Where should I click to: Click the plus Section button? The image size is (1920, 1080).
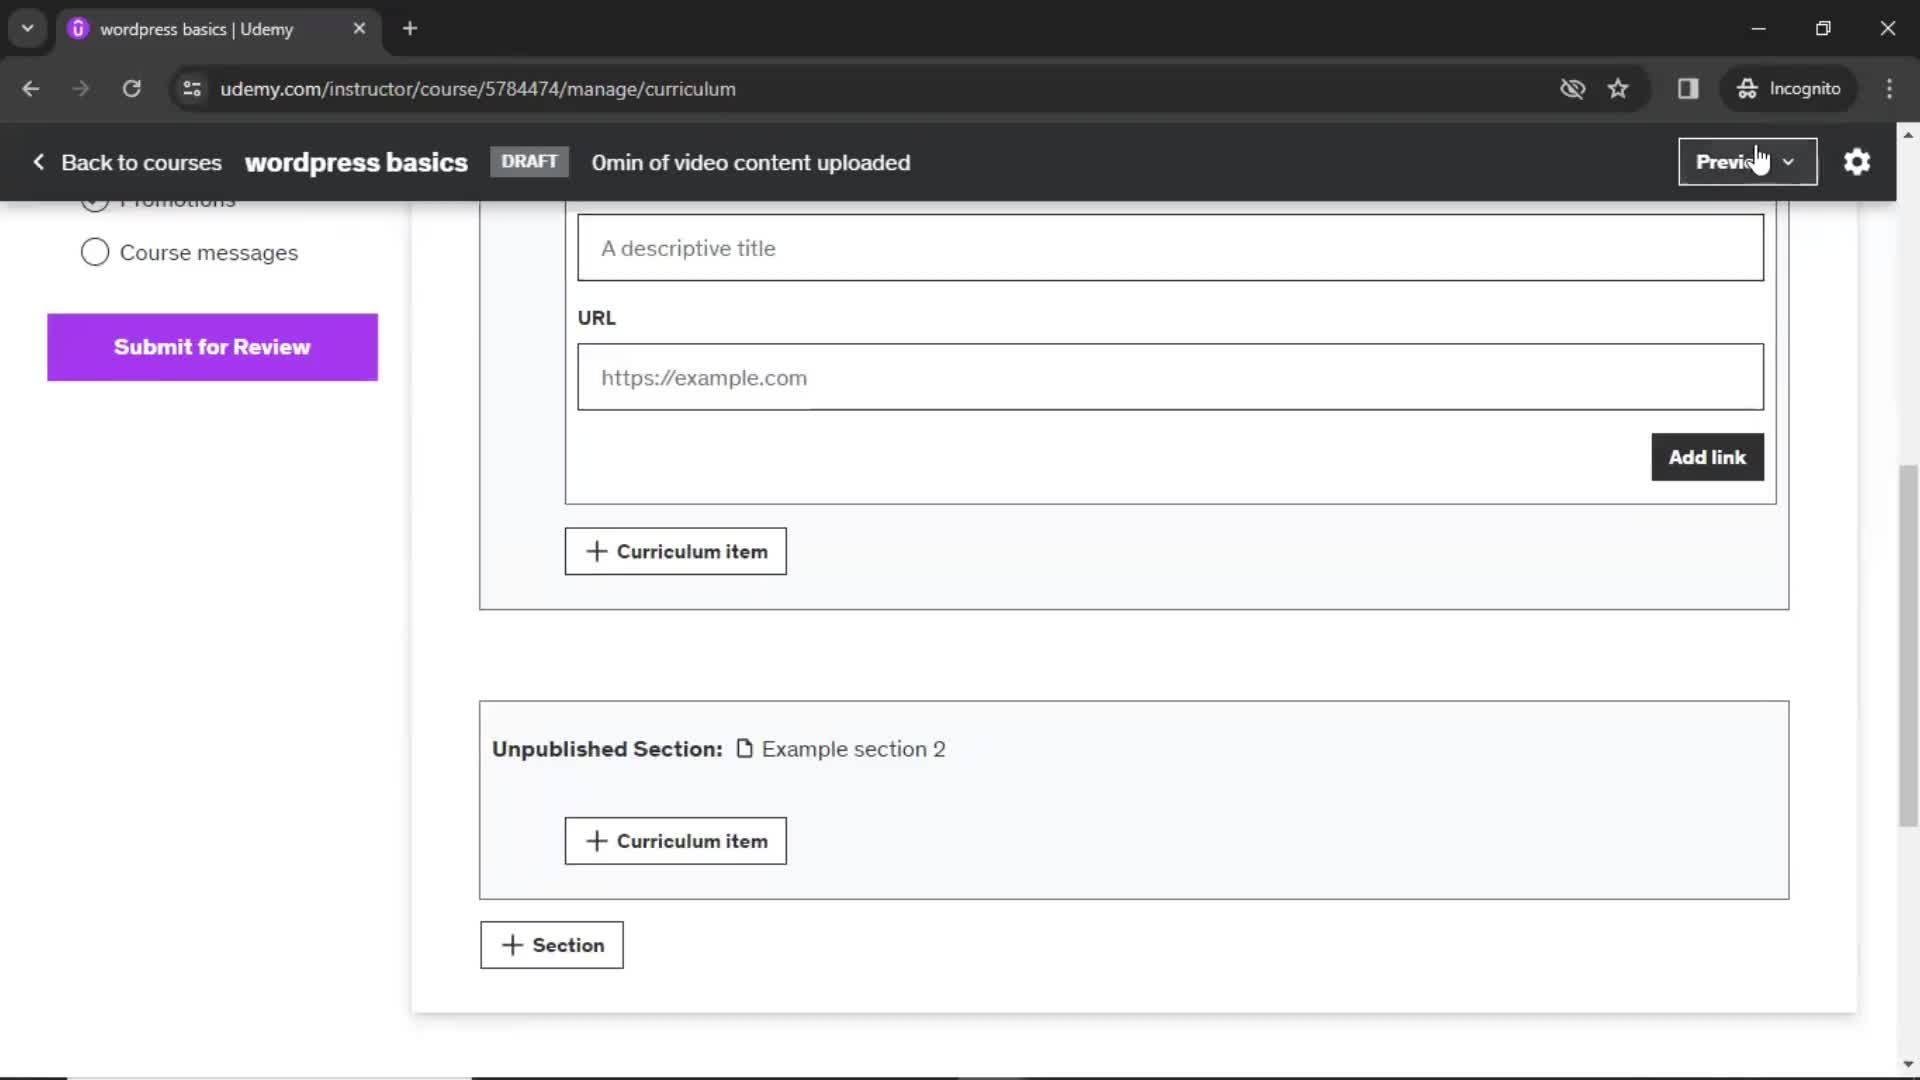[x=553, y=945]
